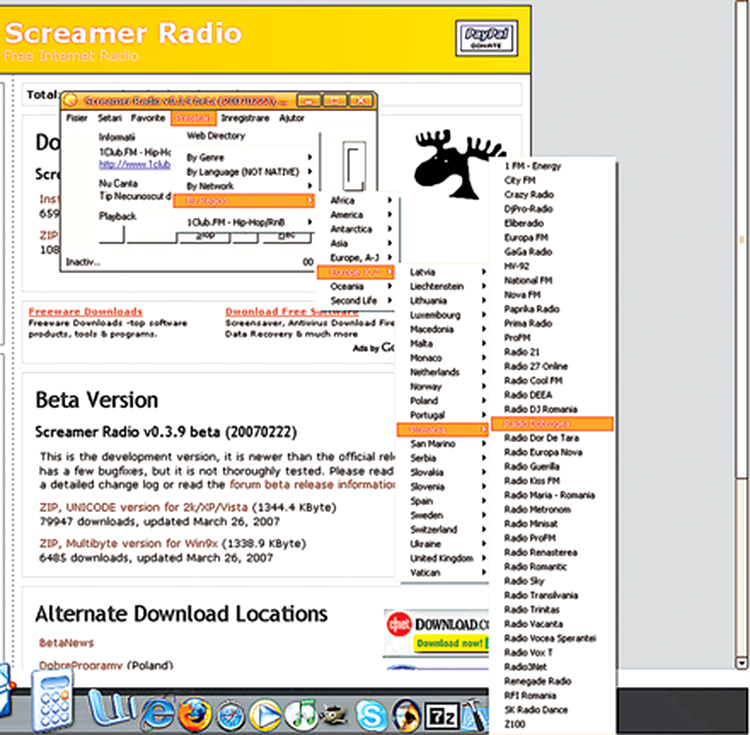Open the BetaNews download link
Viewport: 750px width, 735px height.
click(x=66, y=643)
